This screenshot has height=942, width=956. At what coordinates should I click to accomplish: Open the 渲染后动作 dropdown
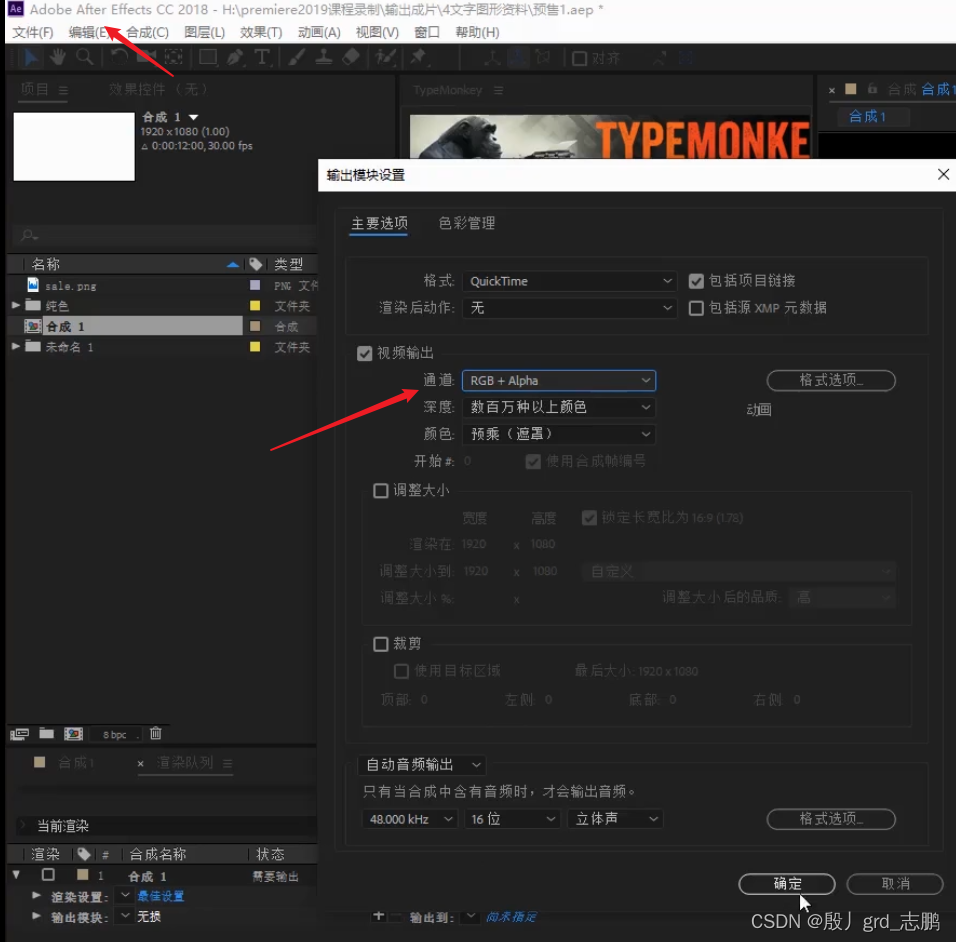tap(569, 308)
